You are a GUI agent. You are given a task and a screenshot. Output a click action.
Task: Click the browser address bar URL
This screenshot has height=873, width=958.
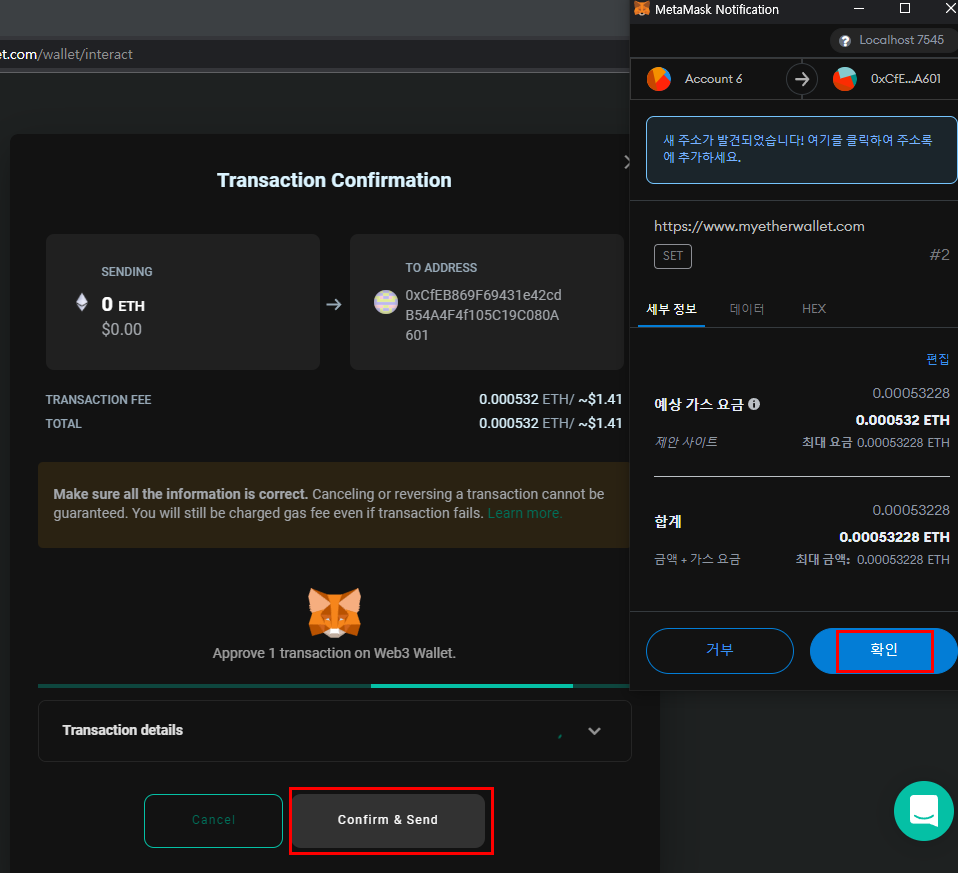click(x=66, y=54)
